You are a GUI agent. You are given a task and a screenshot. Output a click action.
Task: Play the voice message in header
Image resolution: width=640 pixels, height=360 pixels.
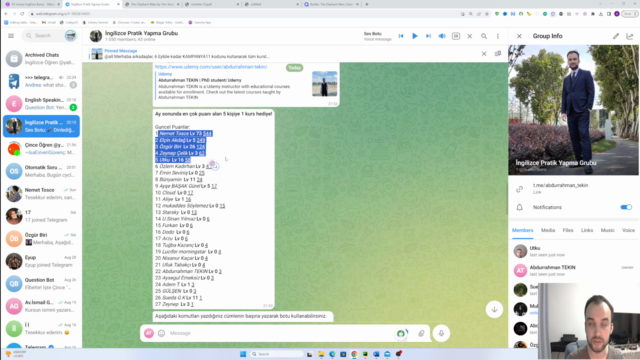[414, 36]
